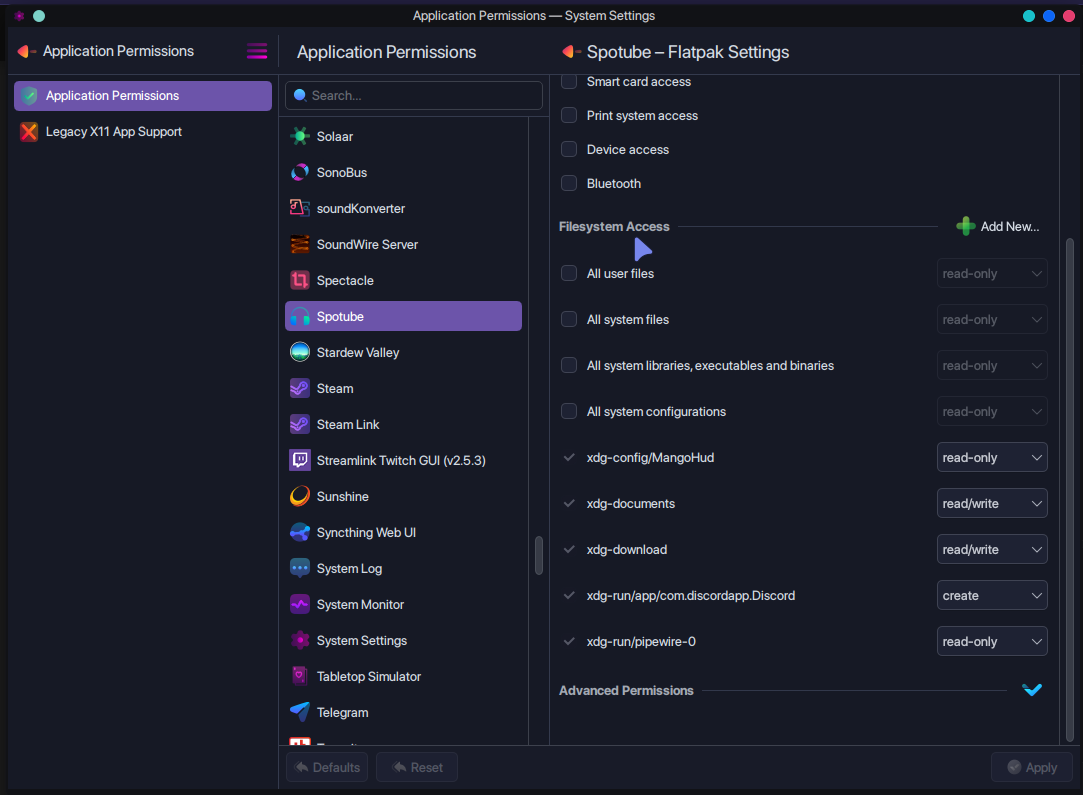Open access dropdown for xdg-download
The height and width of the screenshot is (795, 1083).
[x=992, y=549]
